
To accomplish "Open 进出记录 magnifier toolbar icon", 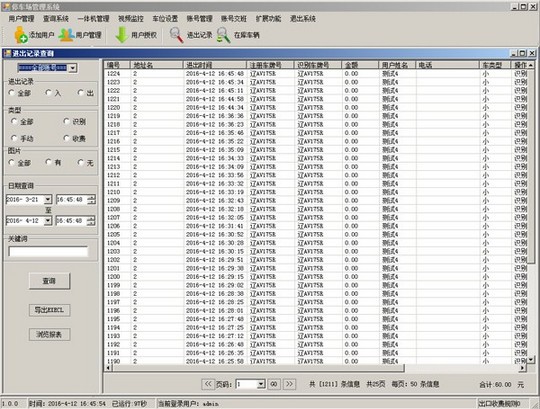I will tap(176, 35).
